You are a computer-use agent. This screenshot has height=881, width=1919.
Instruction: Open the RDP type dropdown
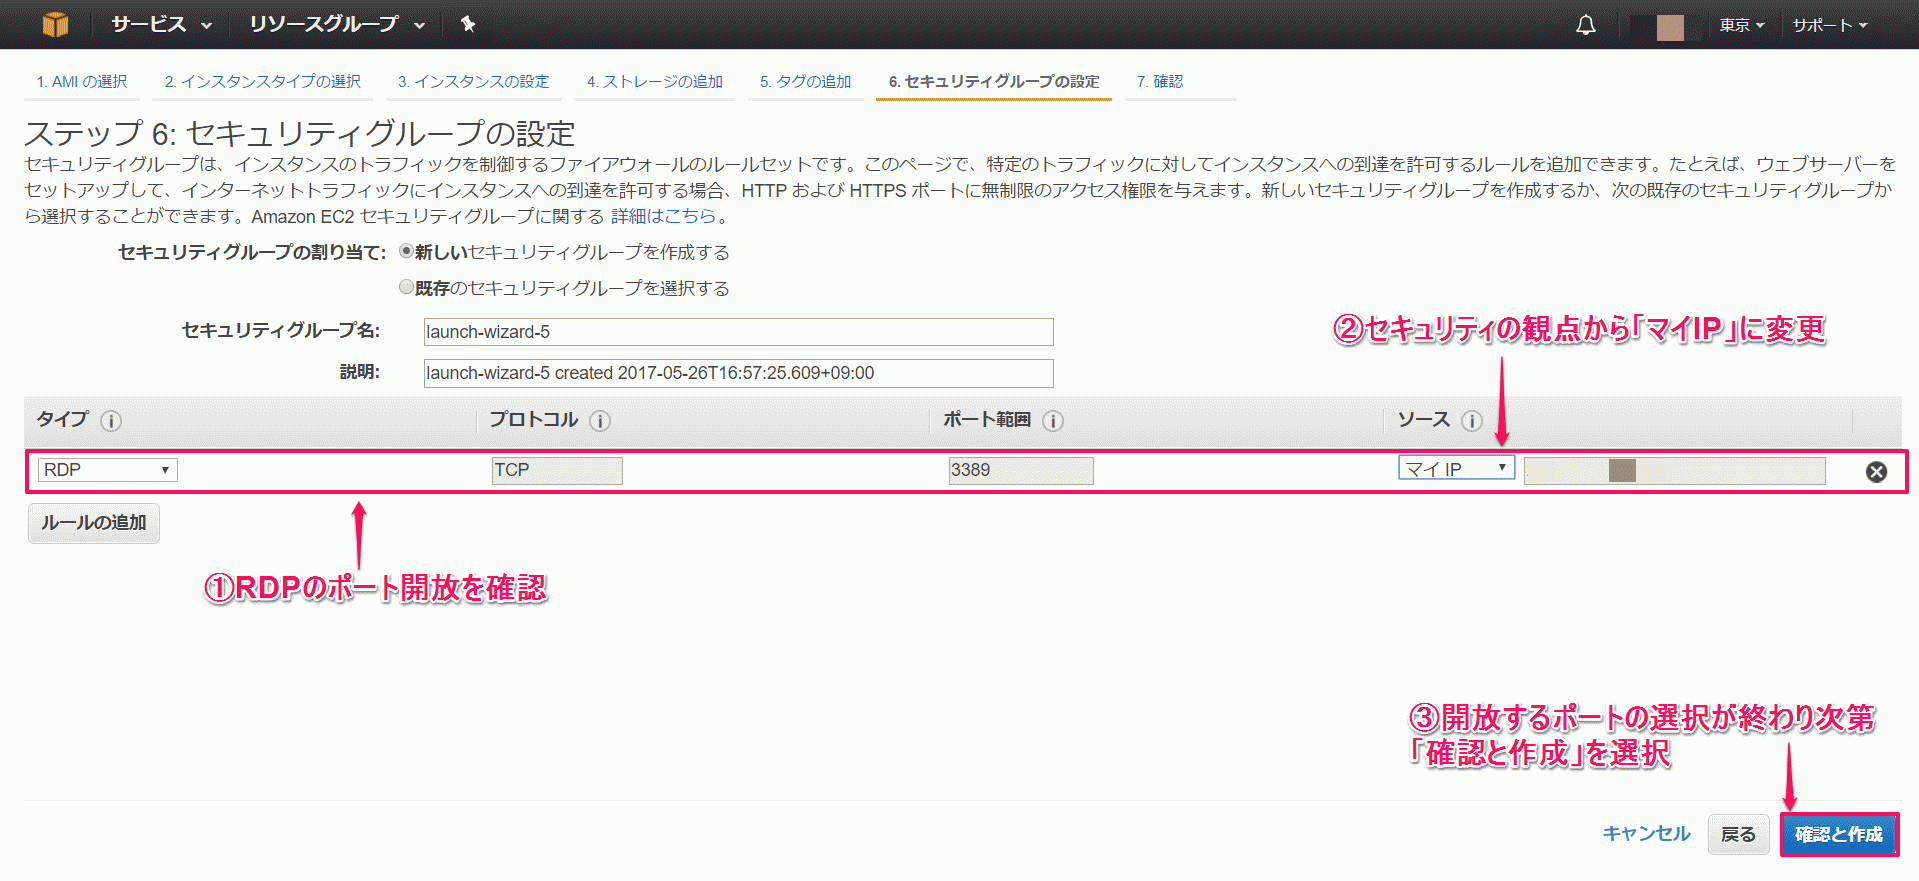[107, 470]
